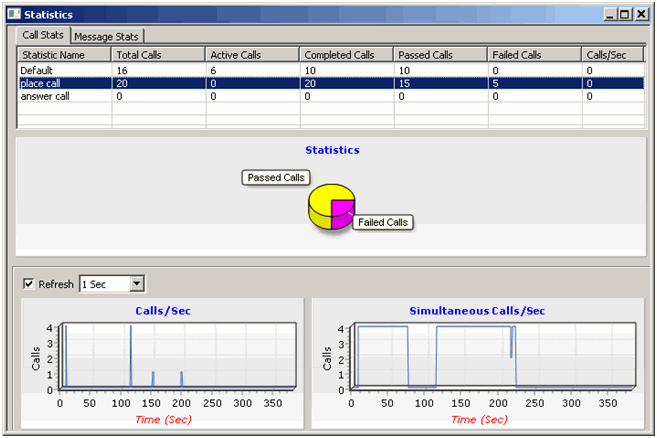Click the Statistics window title icon
The height and width of the screenshot is (438, 657).
tap(14, 14)
